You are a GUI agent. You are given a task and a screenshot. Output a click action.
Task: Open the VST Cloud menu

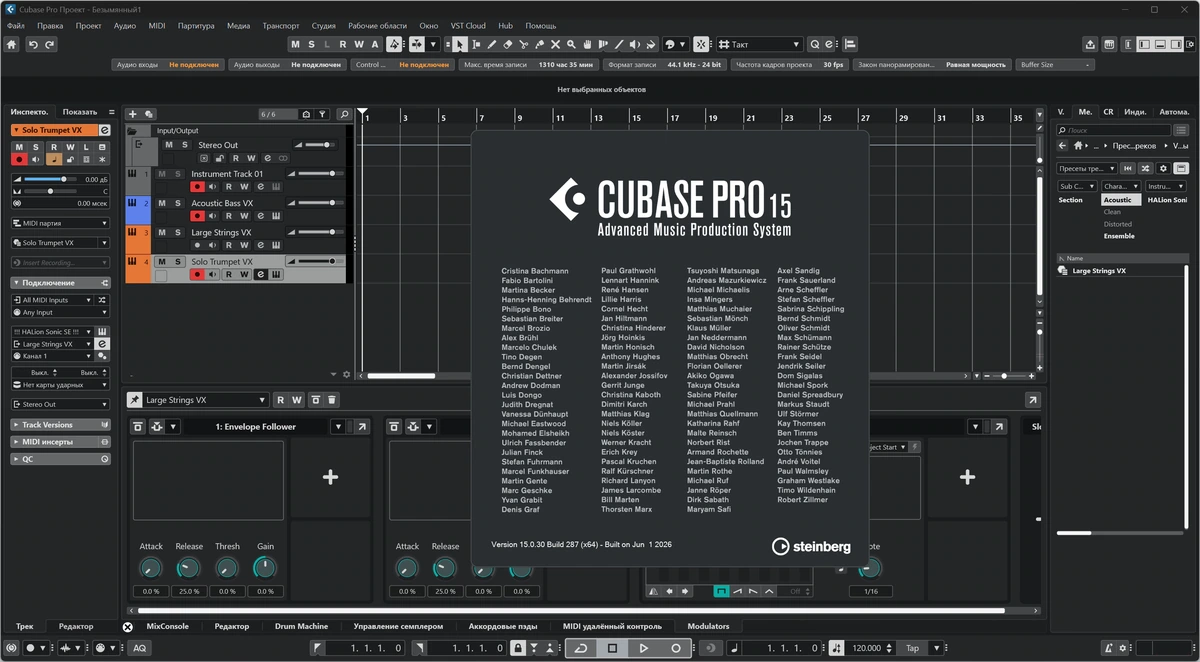[468, 25]
